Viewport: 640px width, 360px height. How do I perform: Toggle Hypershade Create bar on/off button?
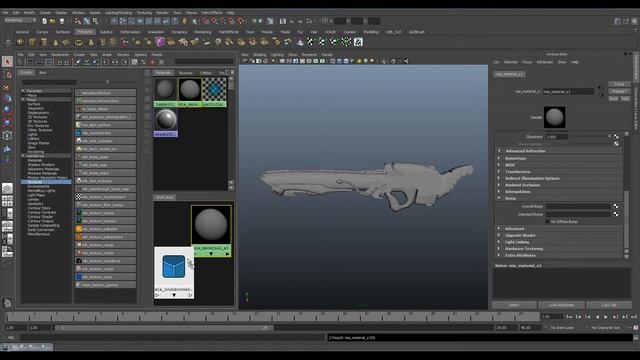pos(21,62)
